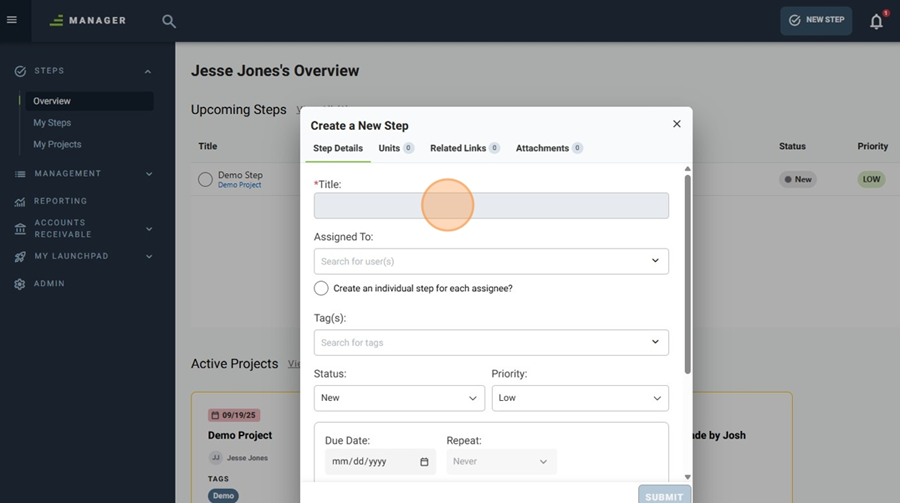This screenshot has width=900, height=503.
Task: Click the Status column header
Action: click(792, 146)
